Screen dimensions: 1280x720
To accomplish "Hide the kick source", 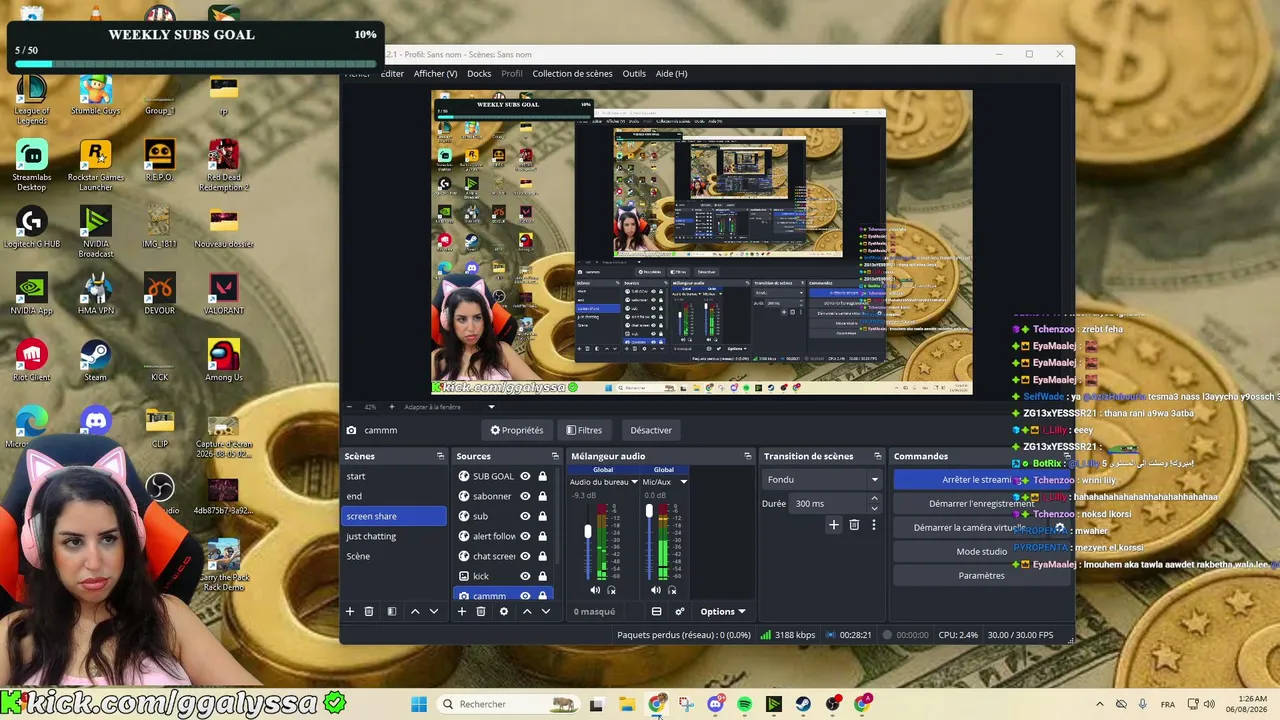I will pyautogui.click(x=525, y=576).
